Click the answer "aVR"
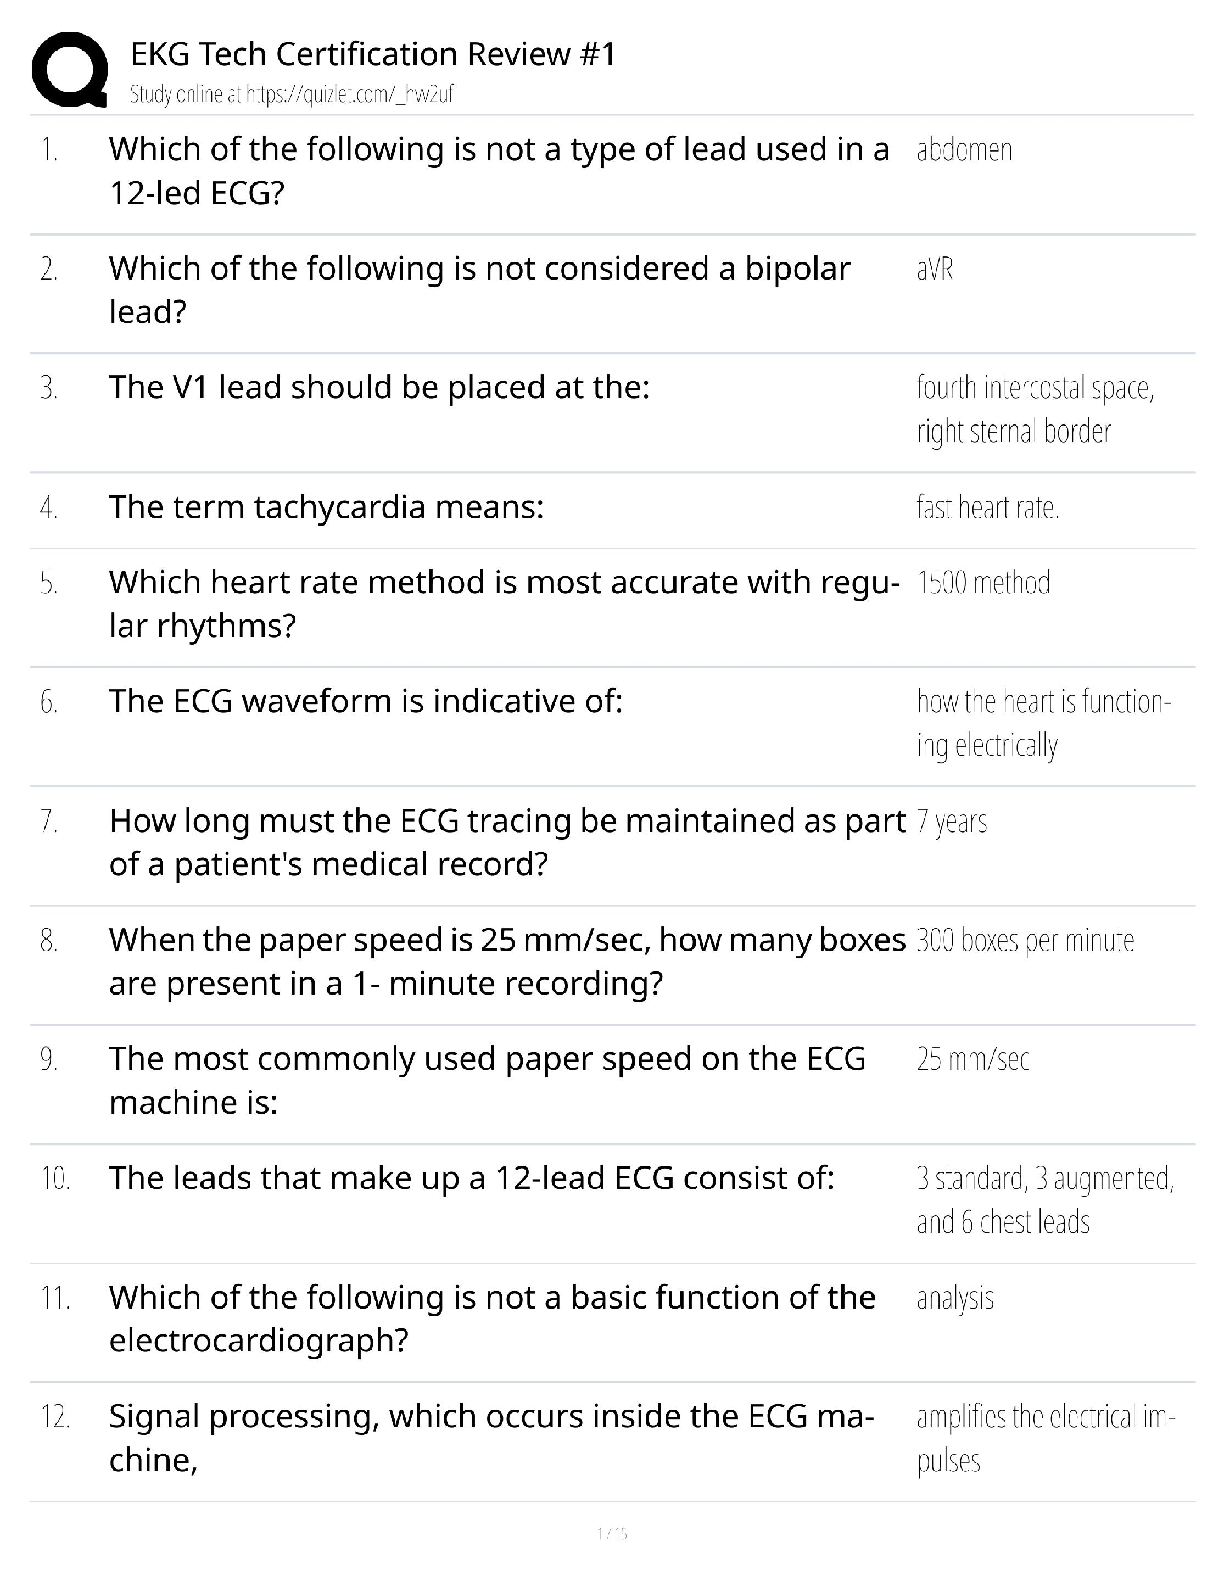This screenshot has width=1224, height=1584. (x=934, y=269)
